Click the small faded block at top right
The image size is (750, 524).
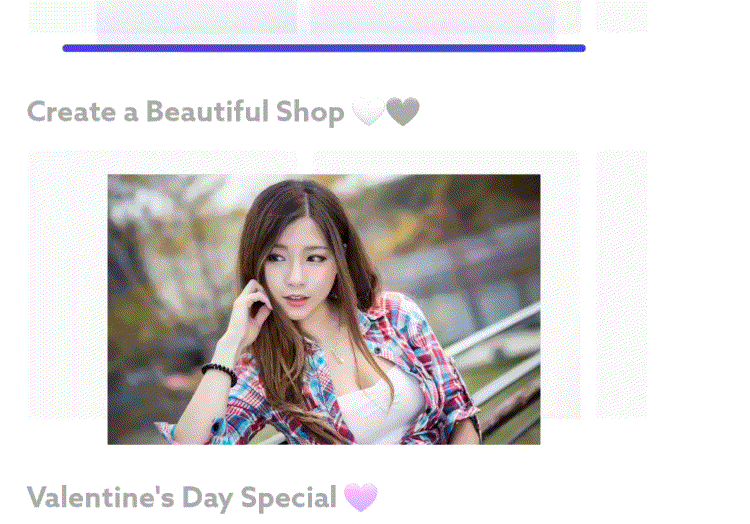[x=621, y=16]
